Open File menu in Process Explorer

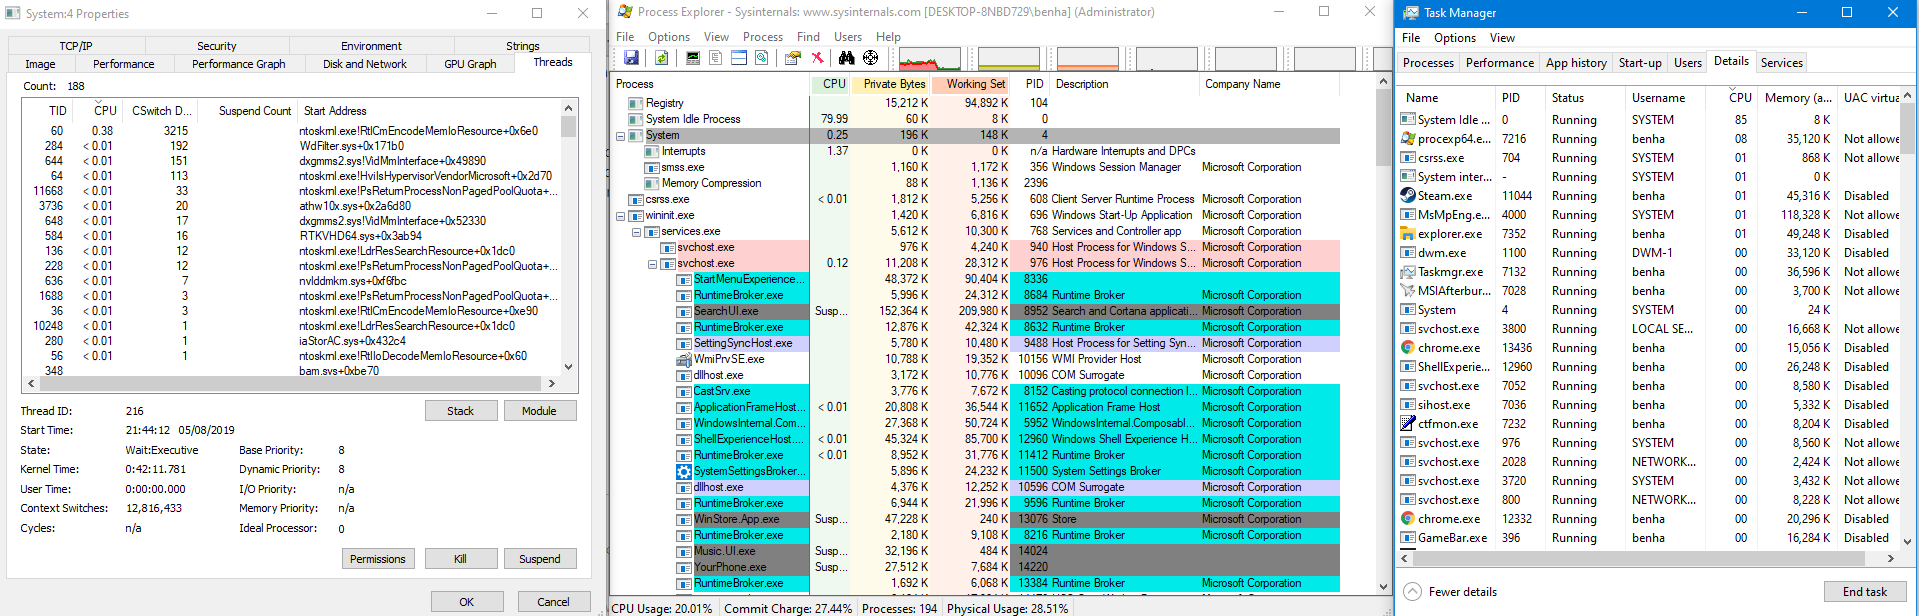click(625, 37)
